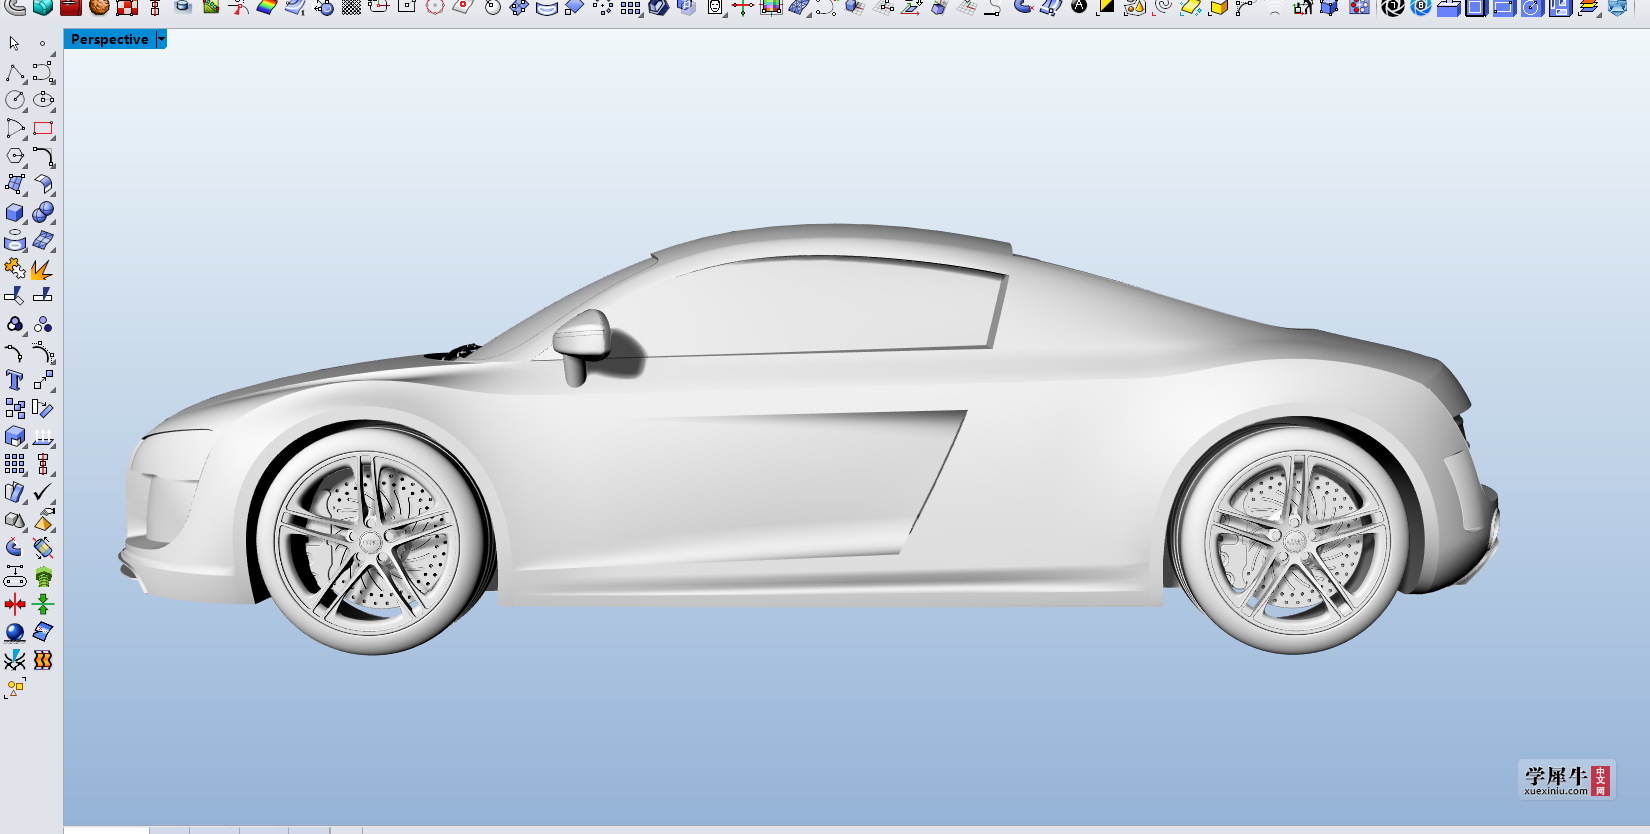The height and width of the screenshot is (834, 1650).
Task: Choose the Fillet curves tool
Action: click(43, 156)
